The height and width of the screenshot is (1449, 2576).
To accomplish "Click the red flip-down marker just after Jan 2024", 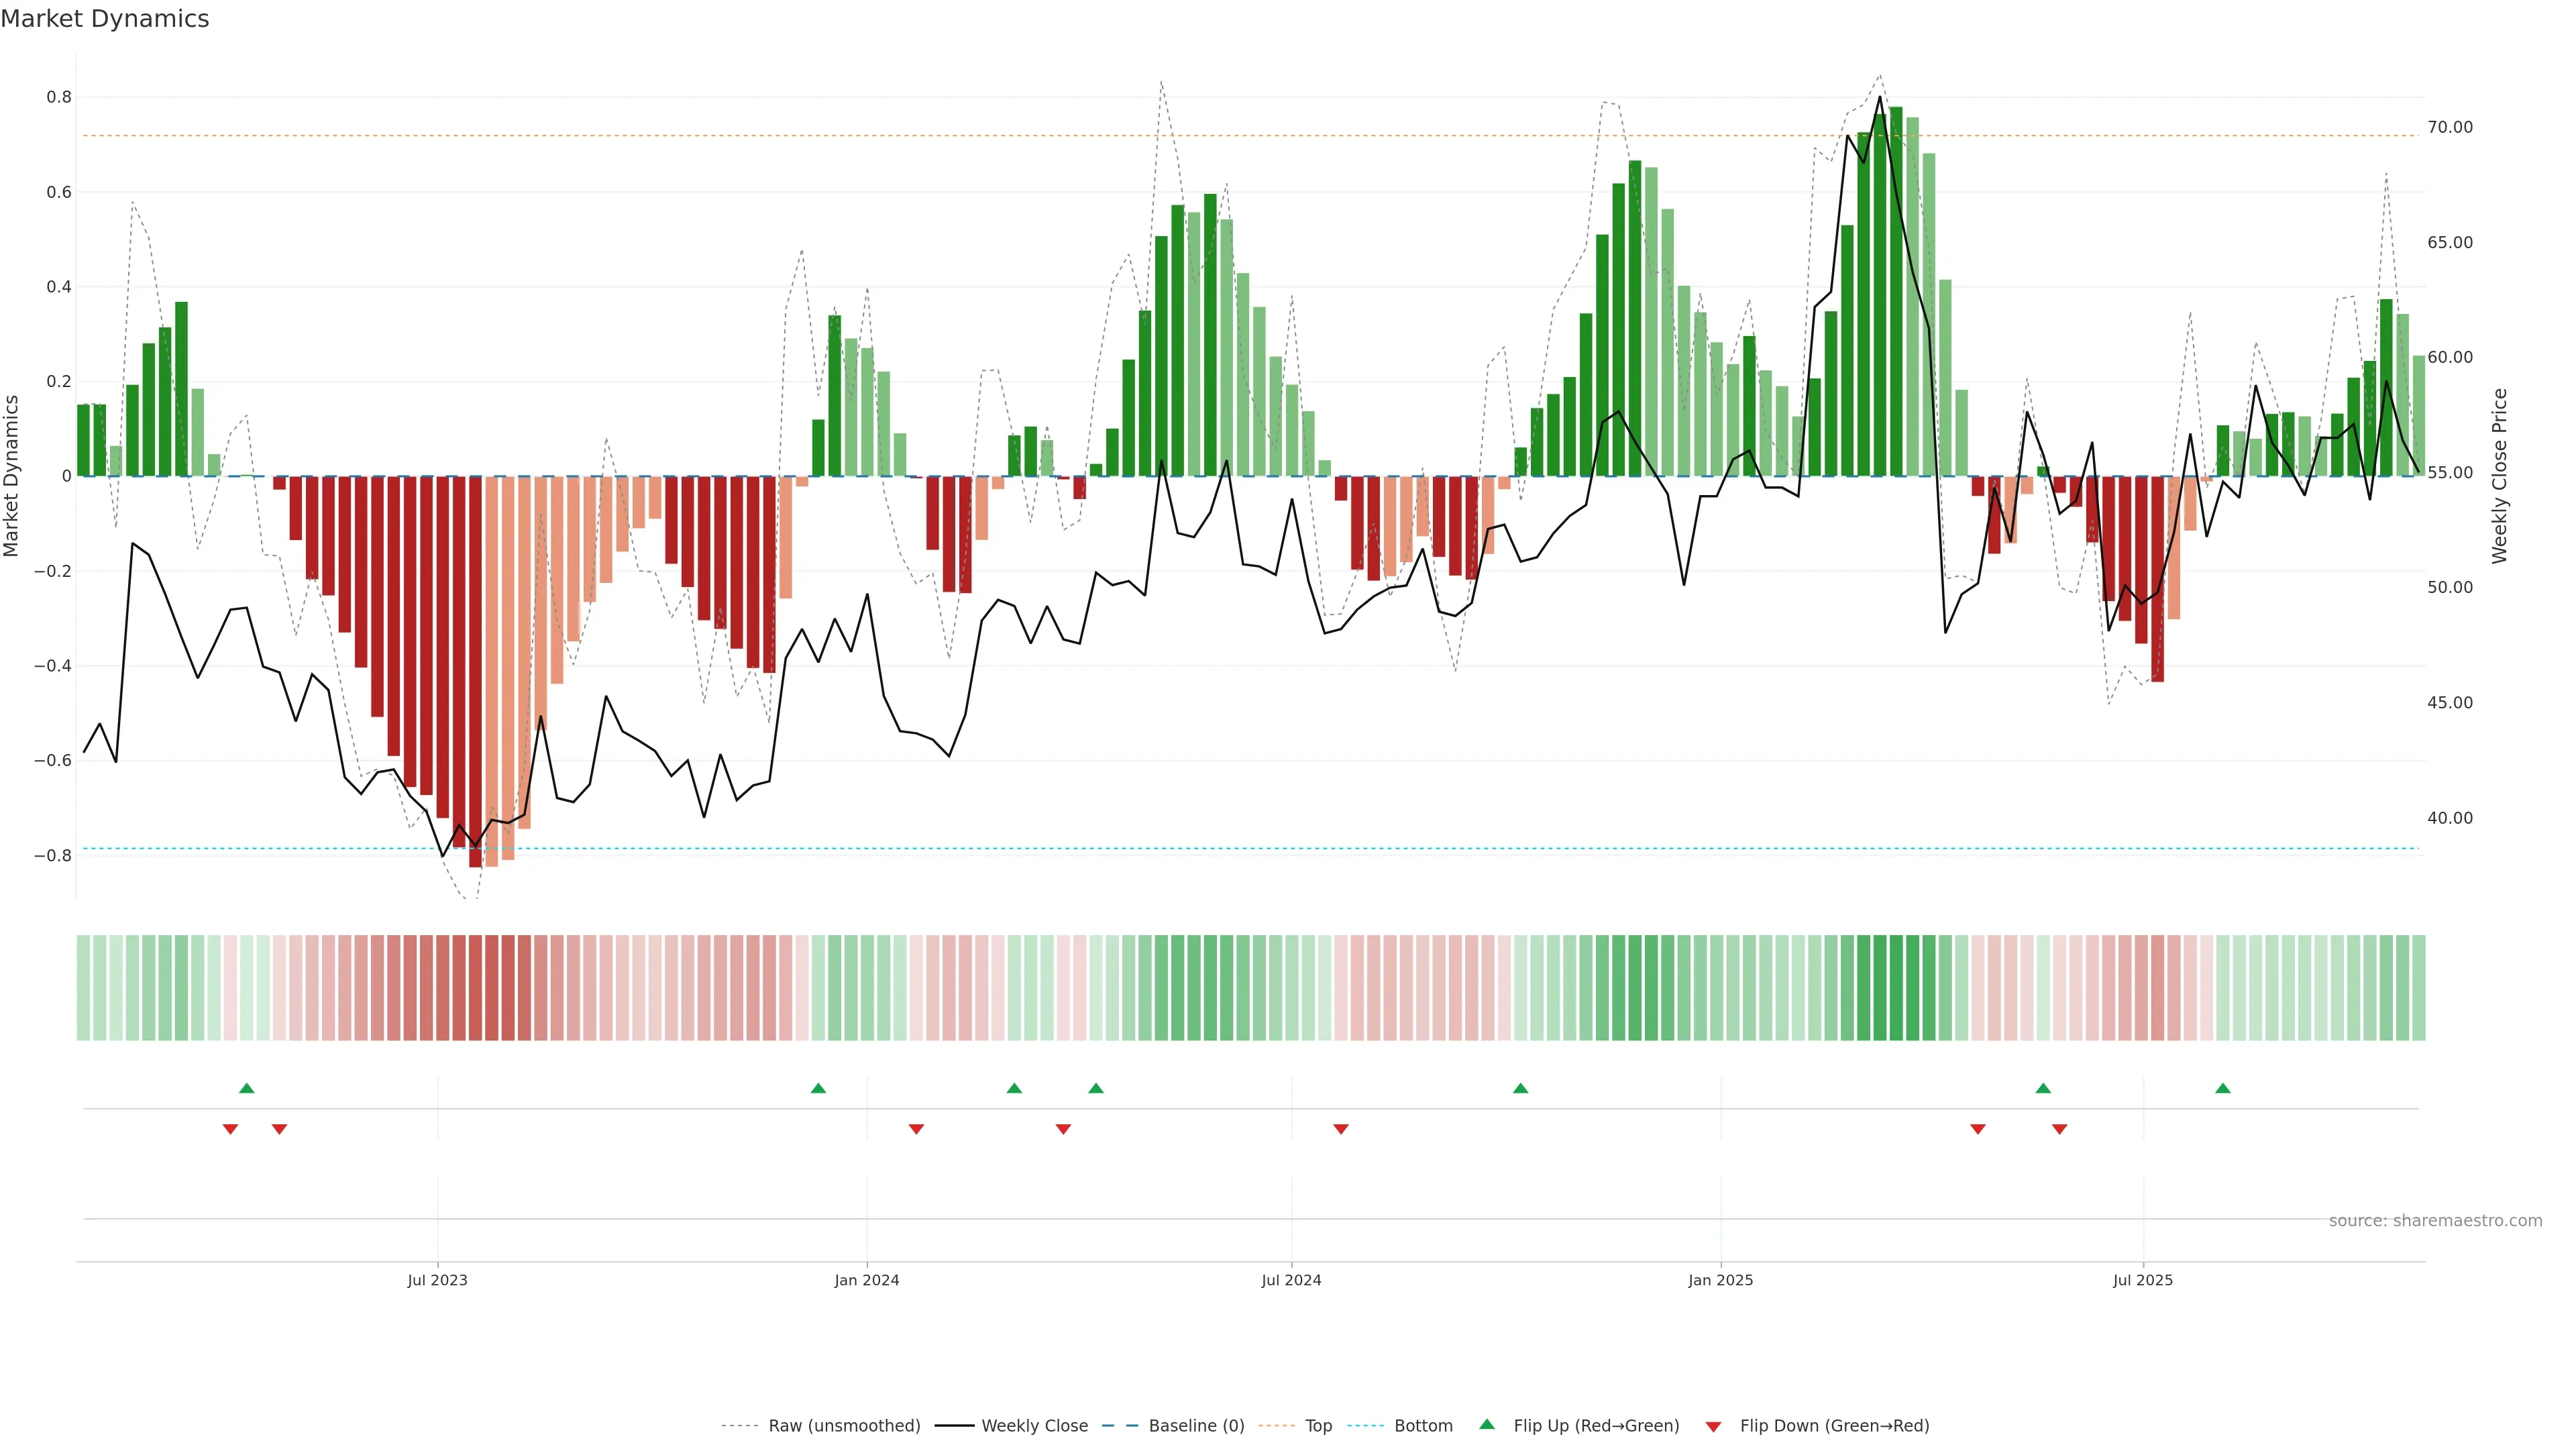I will (x=916, y=1129).
